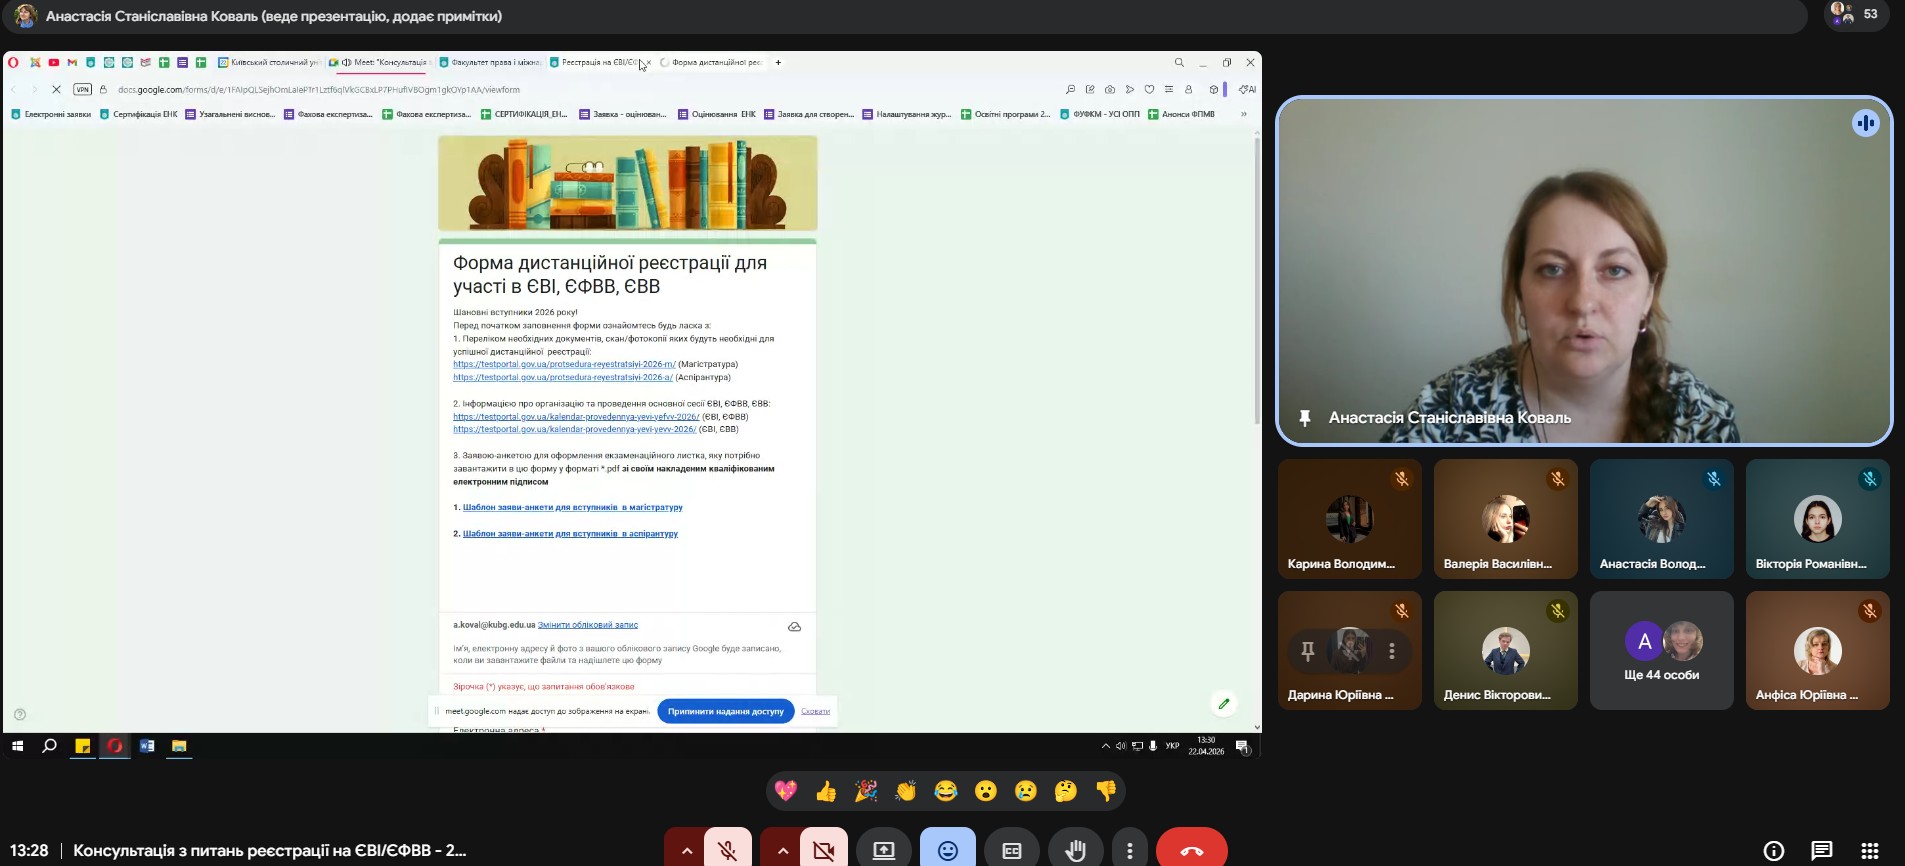1905x866 pixels.
Task: Leave the call with the red hang-up button
Action: pyautogui.click(x=1191, y=850)
